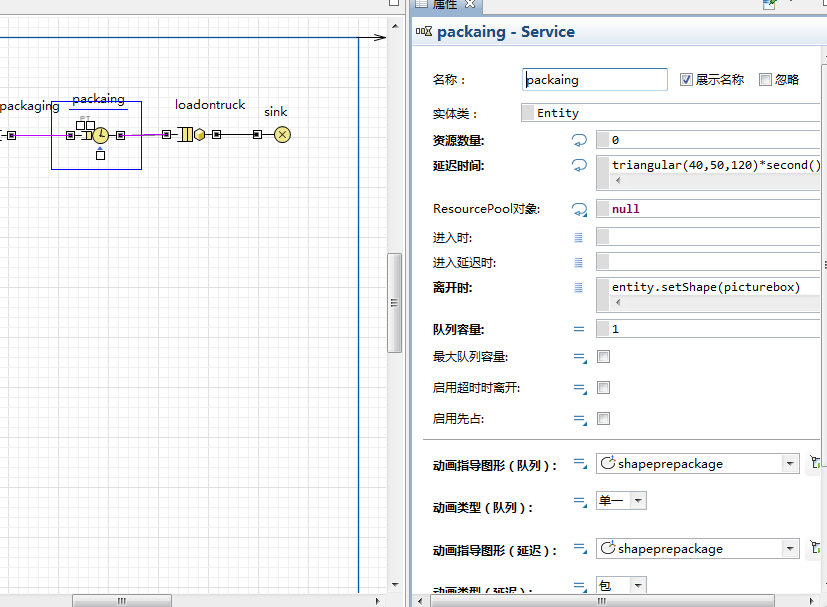Image resolution: width=827 pixels, height=607 pixels.
Task: Click properties panel horizontal scrollbar thumb
Action: pos(602,601)
